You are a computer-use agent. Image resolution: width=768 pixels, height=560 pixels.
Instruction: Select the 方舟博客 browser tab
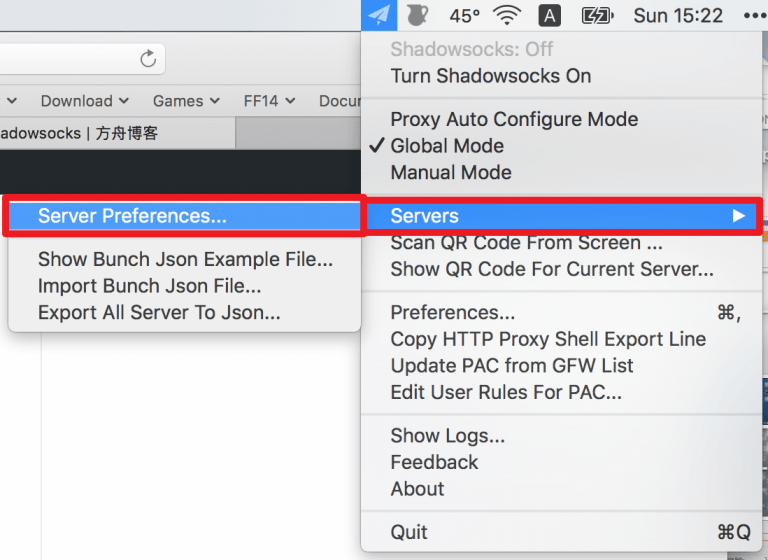[118, 133]
